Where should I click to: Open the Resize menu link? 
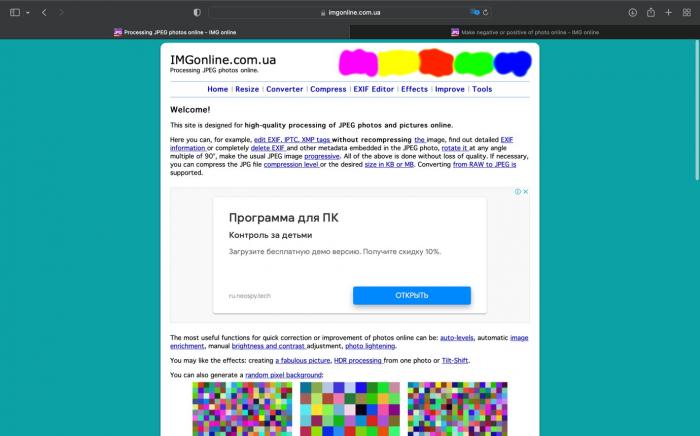[x=247, y=89]
